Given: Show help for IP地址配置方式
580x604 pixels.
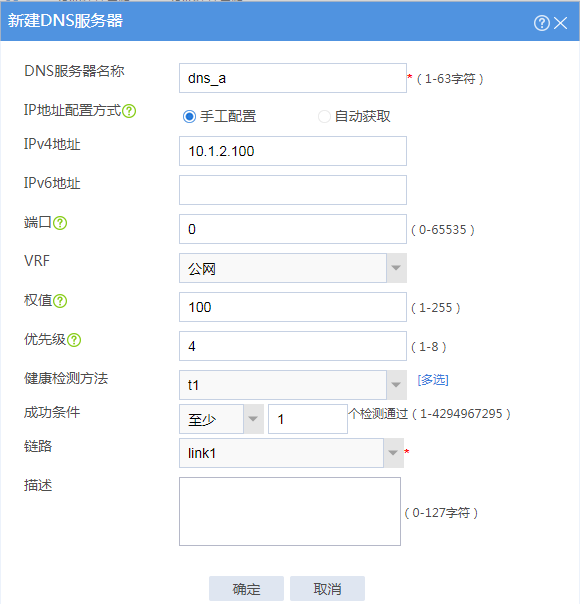Looking at the screenshot, I should click(129, 111).
